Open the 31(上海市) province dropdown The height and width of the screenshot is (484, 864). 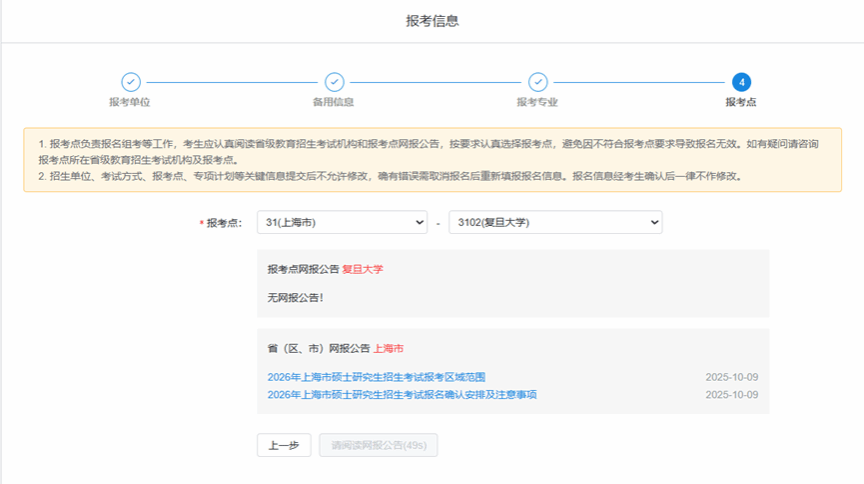click(x=342, y=222)
